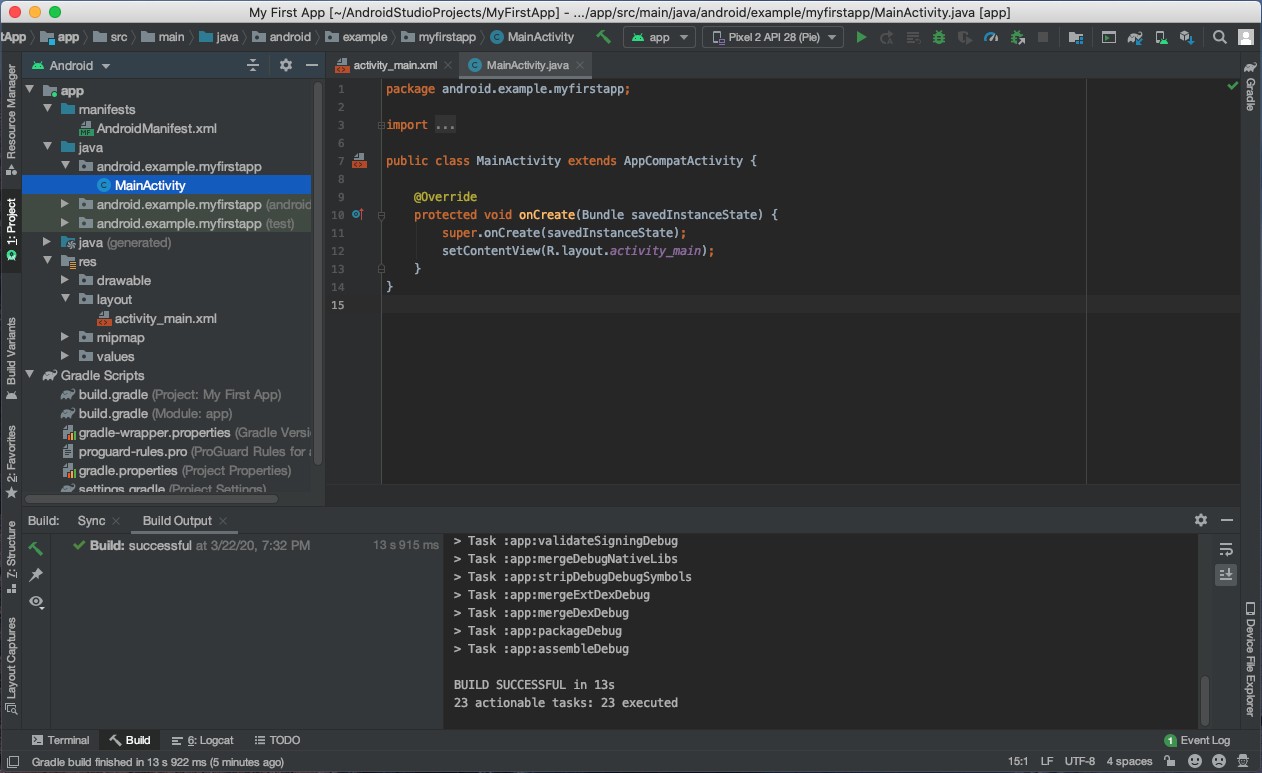Click the green hammer in Build panel
This screenshot has width=1262, height=773.
(x=36, y=548)
